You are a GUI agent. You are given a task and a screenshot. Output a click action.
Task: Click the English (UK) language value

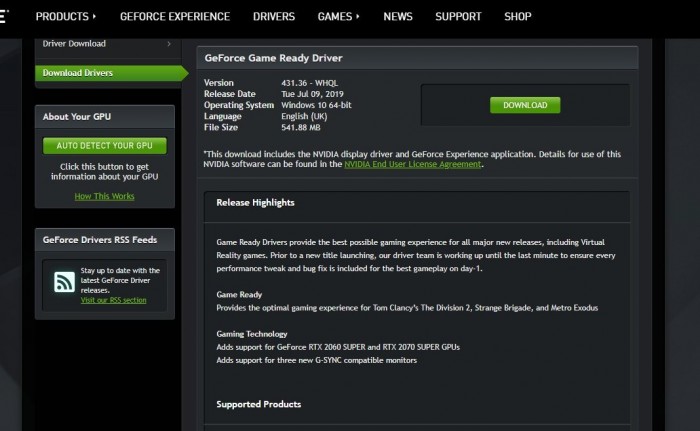tap(304, 116)
